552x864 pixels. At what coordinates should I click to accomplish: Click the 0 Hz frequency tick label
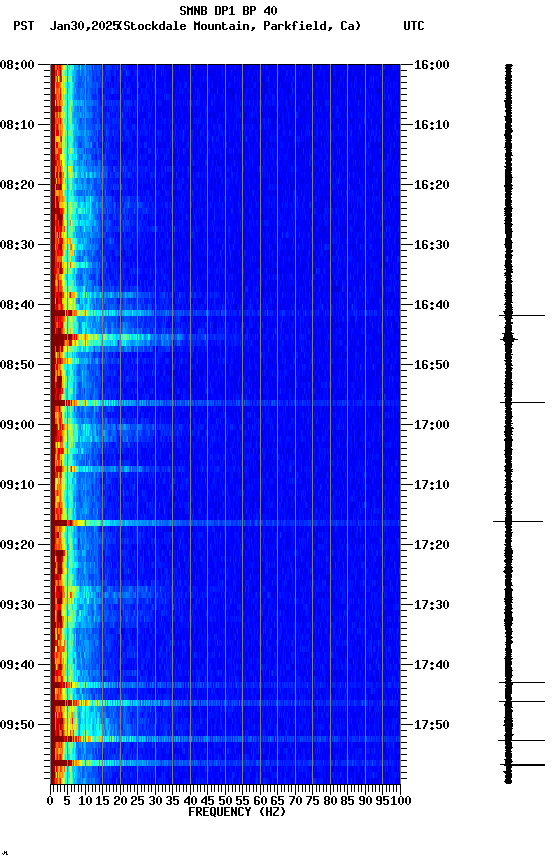click(x=51, y=801)
